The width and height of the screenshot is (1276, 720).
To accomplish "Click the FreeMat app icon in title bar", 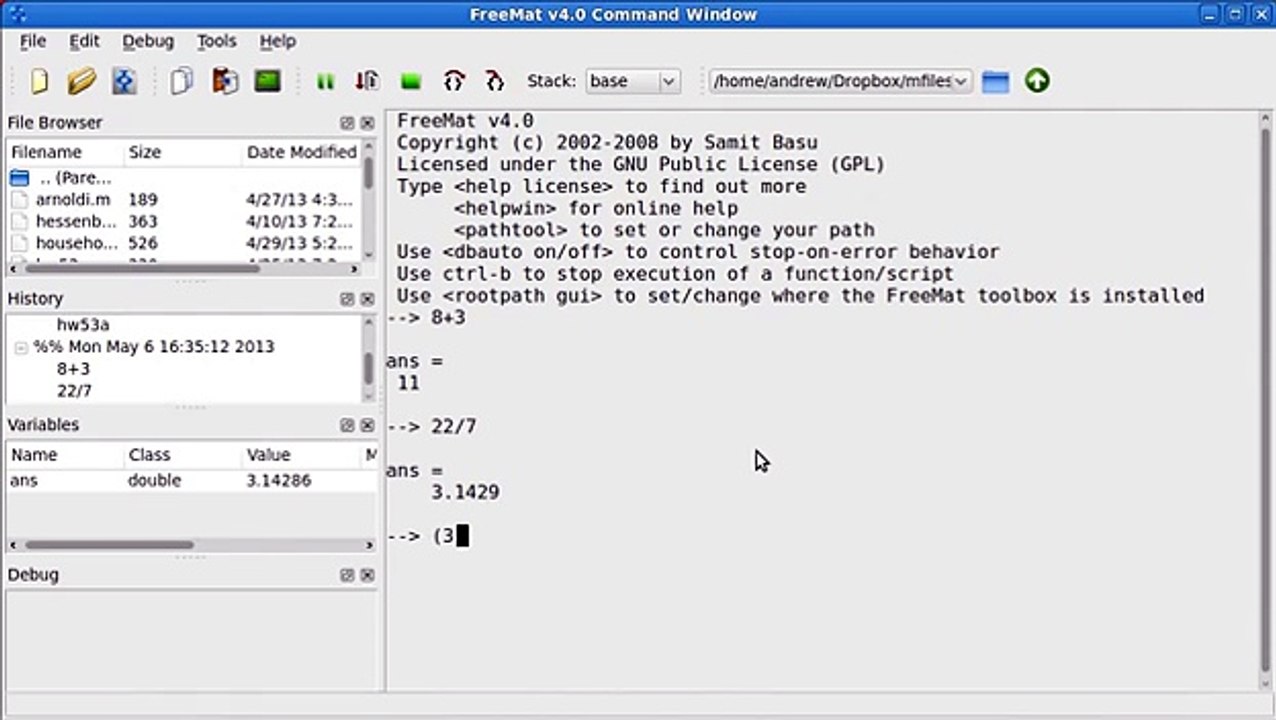I will tap(16, 14).
